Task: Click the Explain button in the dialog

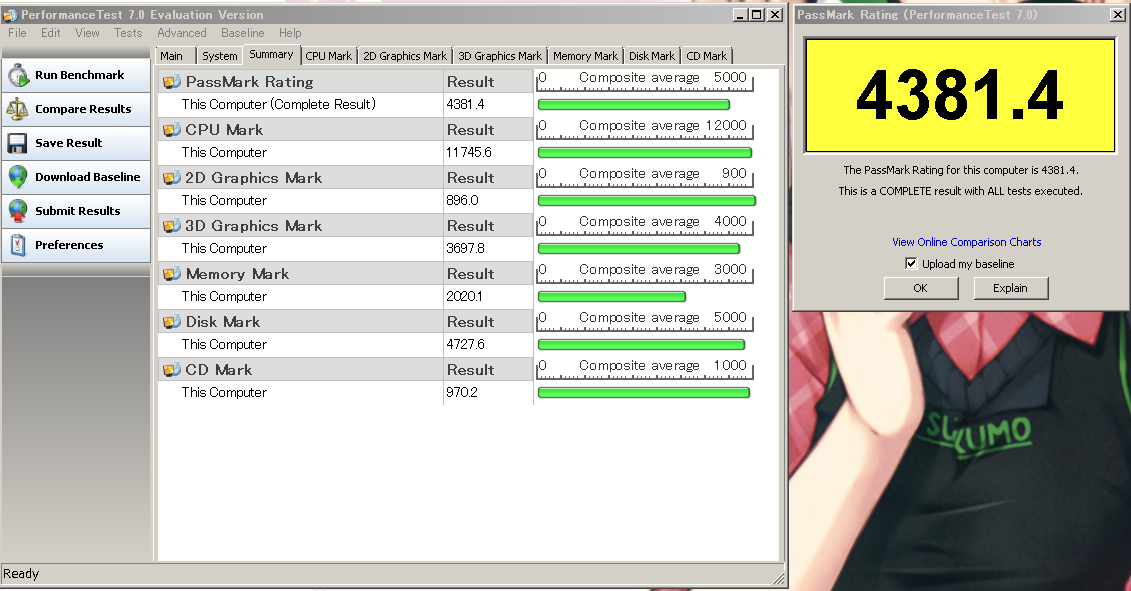Action: pyautogui.click(x=1011, y=288)
